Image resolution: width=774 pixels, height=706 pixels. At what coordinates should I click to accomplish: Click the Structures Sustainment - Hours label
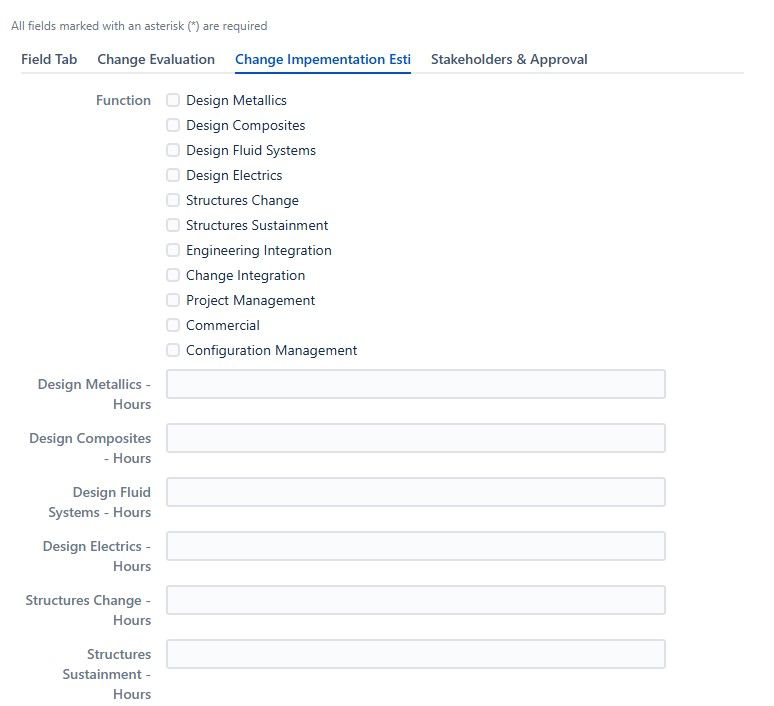click(107, 674)
